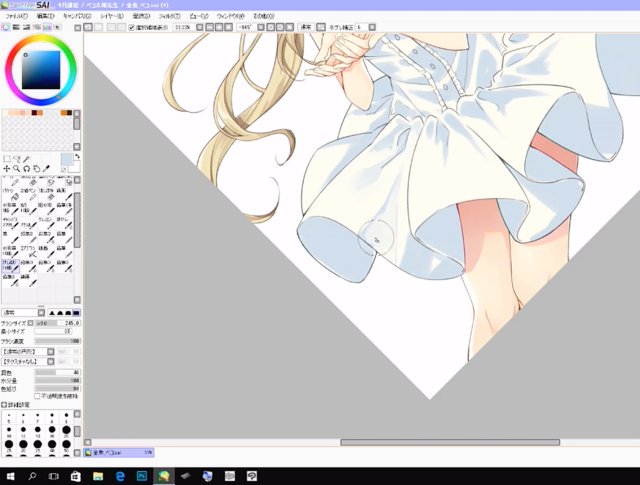Click the color blending slider
The height and width of the screenshot is (485, 640).
[58, 372]
